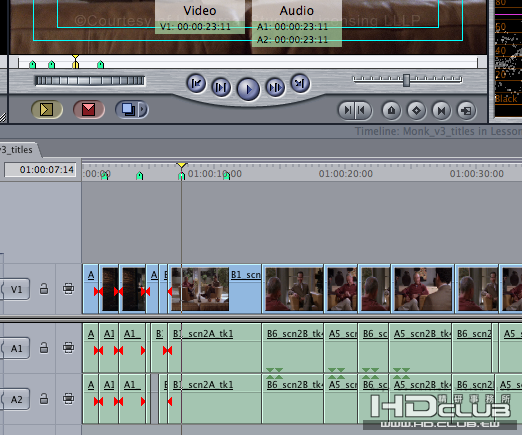Click Play Around Current Frame button
The image size is (522, 435).
(x=275, y=87)
